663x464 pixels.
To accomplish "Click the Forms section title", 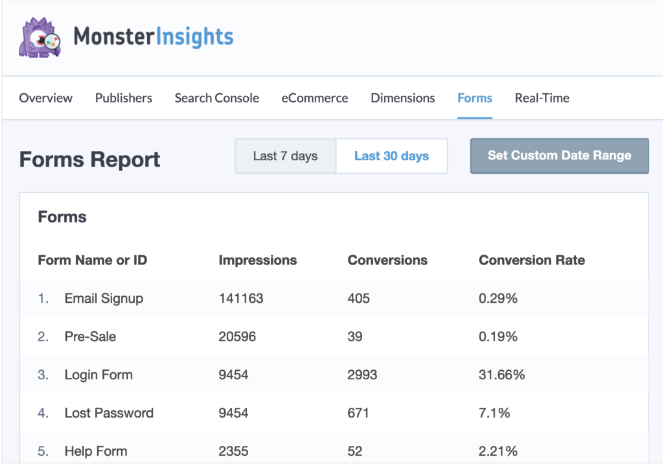I will pyautogui.click(x=62, y=217).
